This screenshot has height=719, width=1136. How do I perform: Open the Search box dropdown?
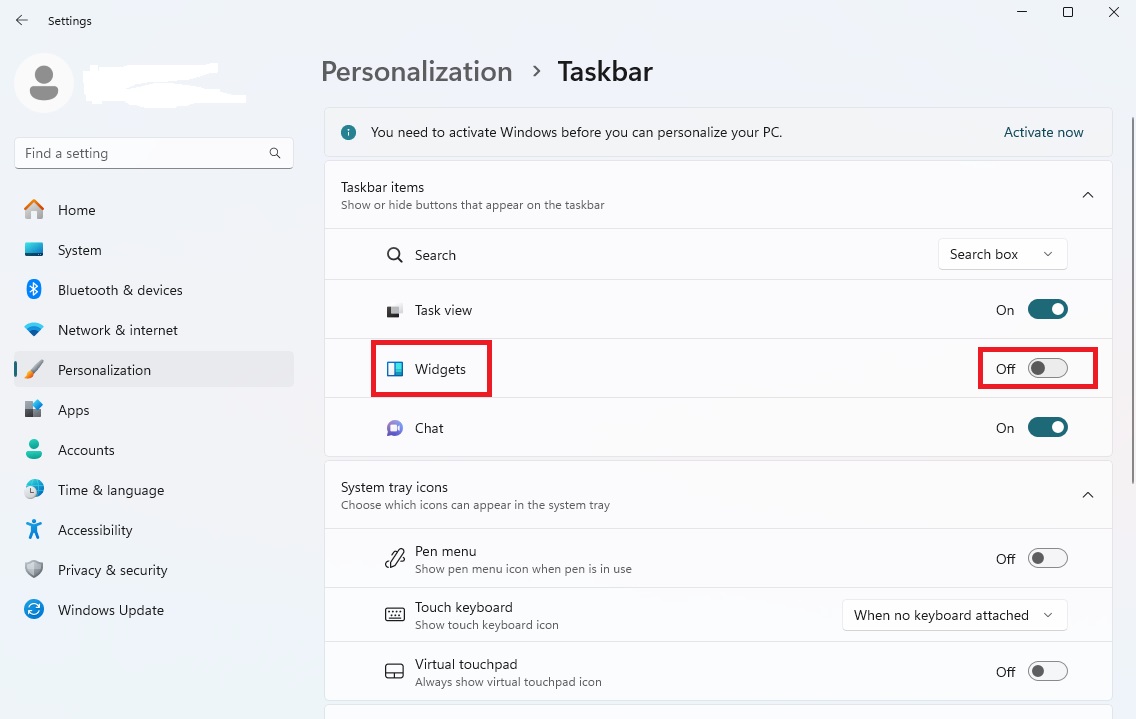coord(1003,254)
